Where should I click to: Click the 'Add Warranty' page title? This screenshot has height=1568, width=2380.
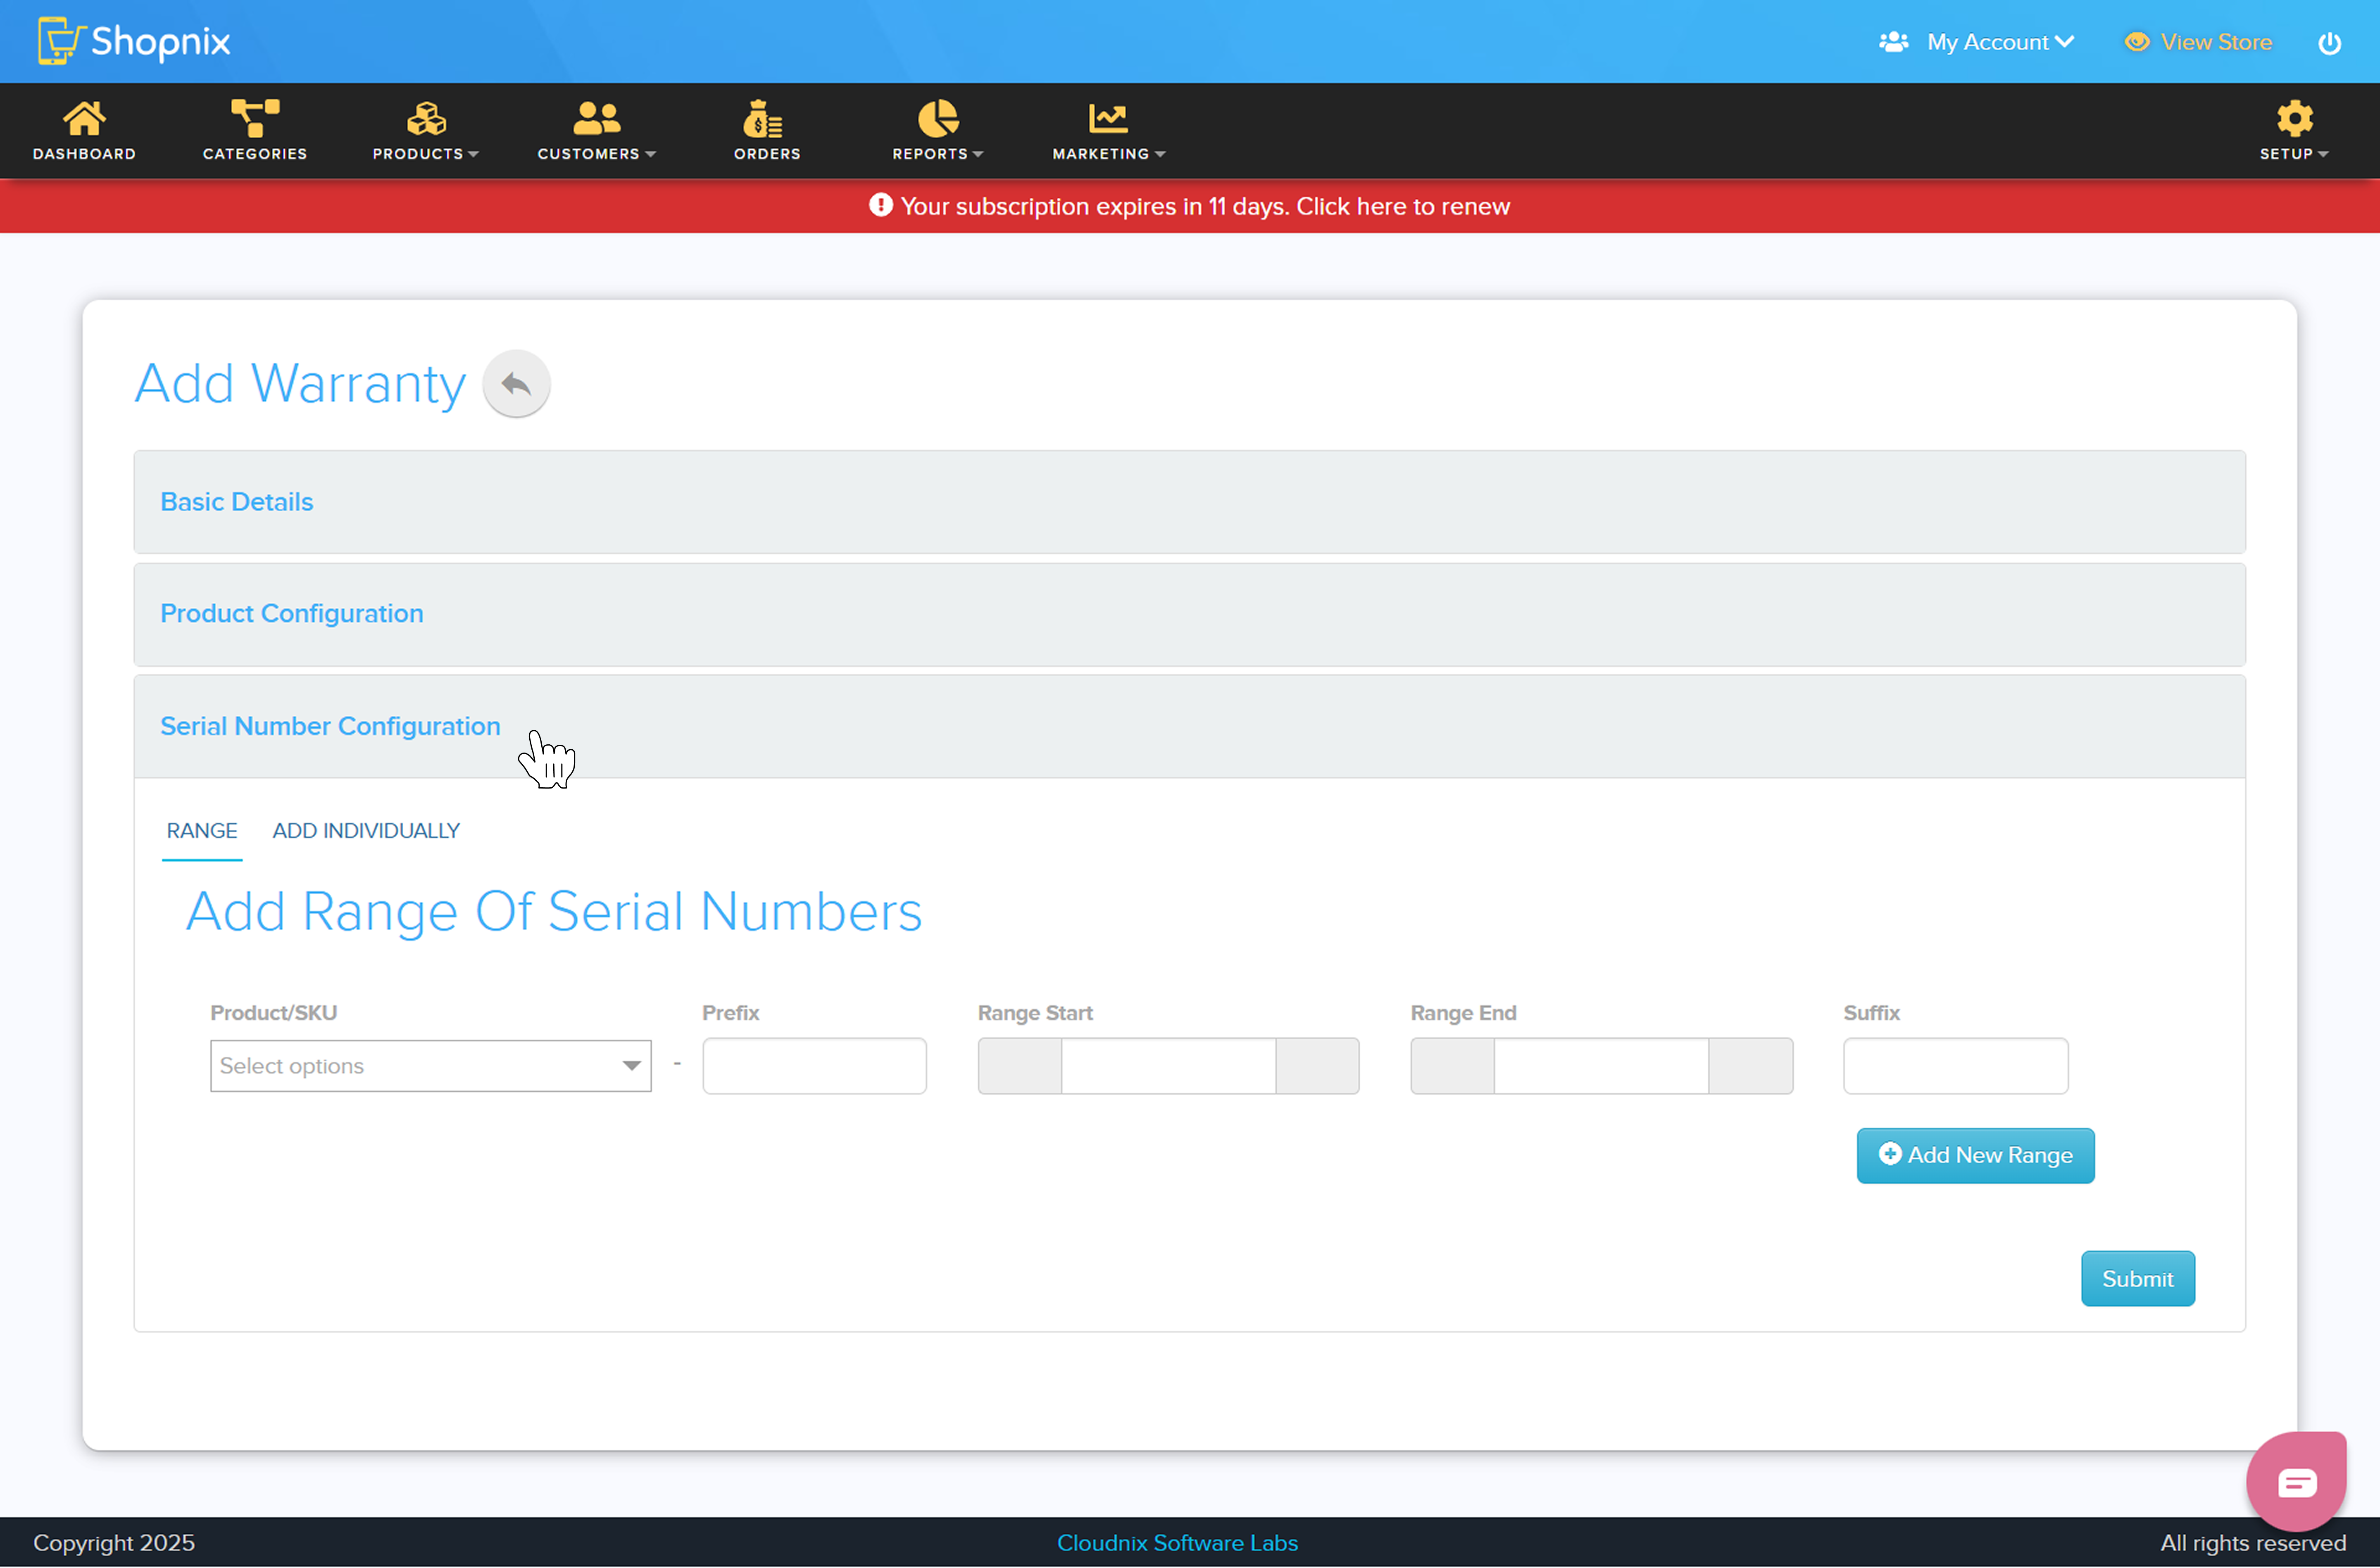pyautogui.click(x=300, y=384)
